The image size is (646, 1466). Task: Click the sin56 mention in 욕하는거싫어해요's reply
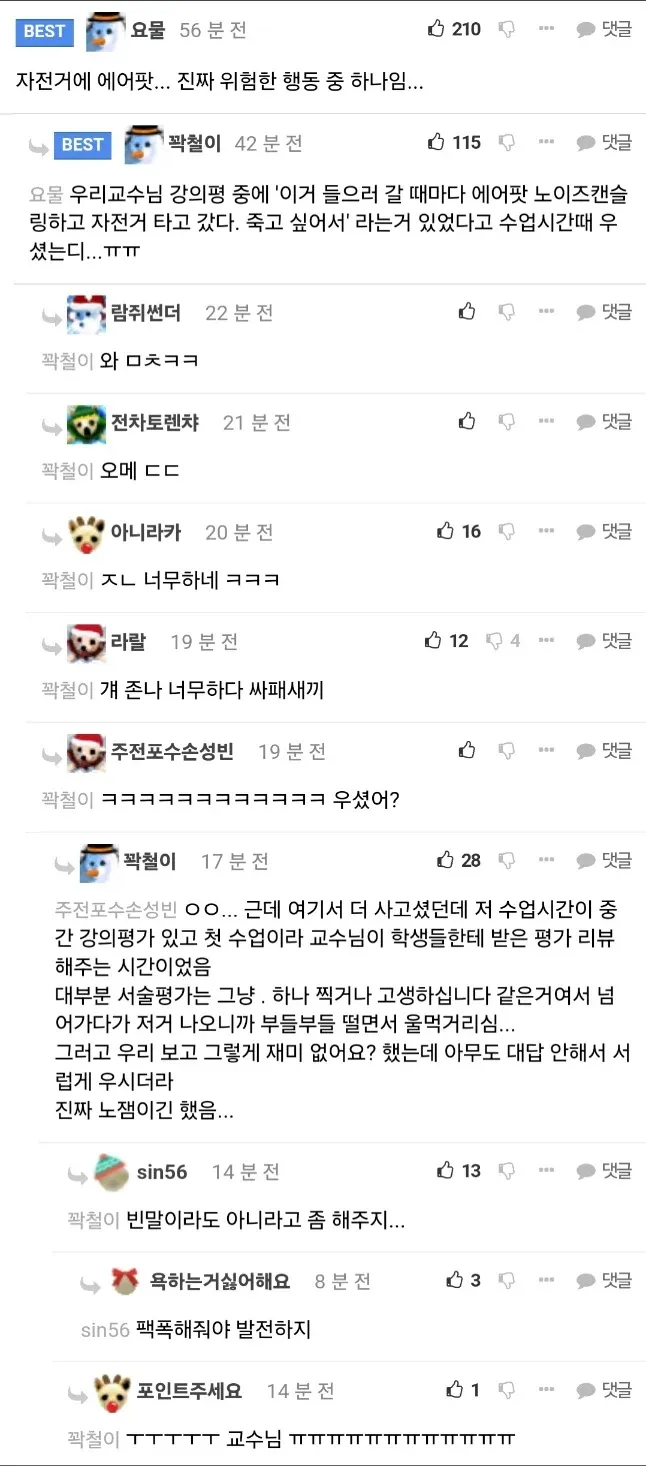(105, 1329)
